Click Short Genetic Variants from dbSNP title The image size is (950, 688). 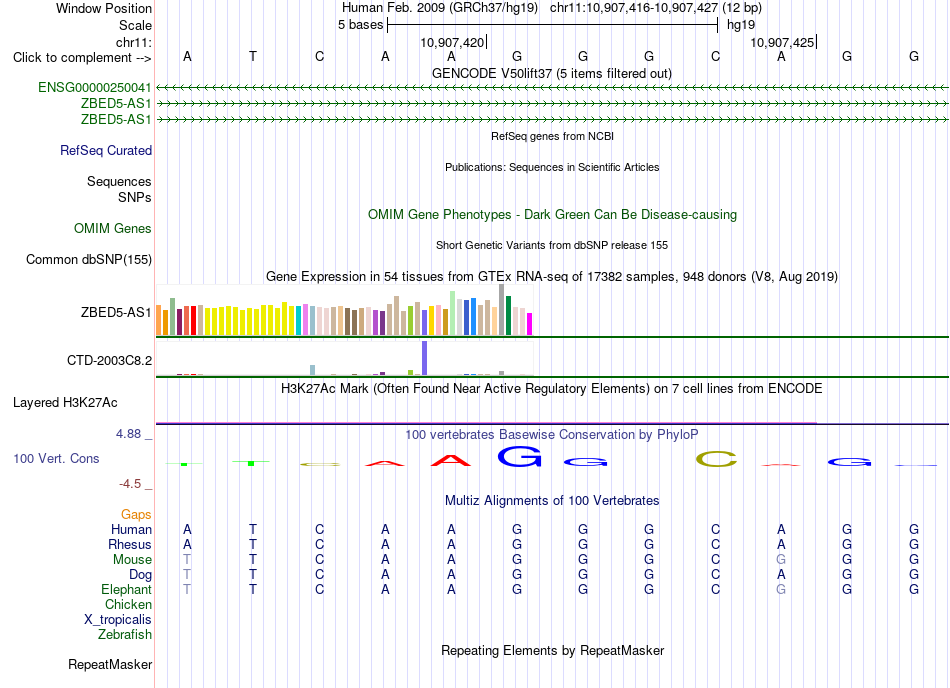552,245
